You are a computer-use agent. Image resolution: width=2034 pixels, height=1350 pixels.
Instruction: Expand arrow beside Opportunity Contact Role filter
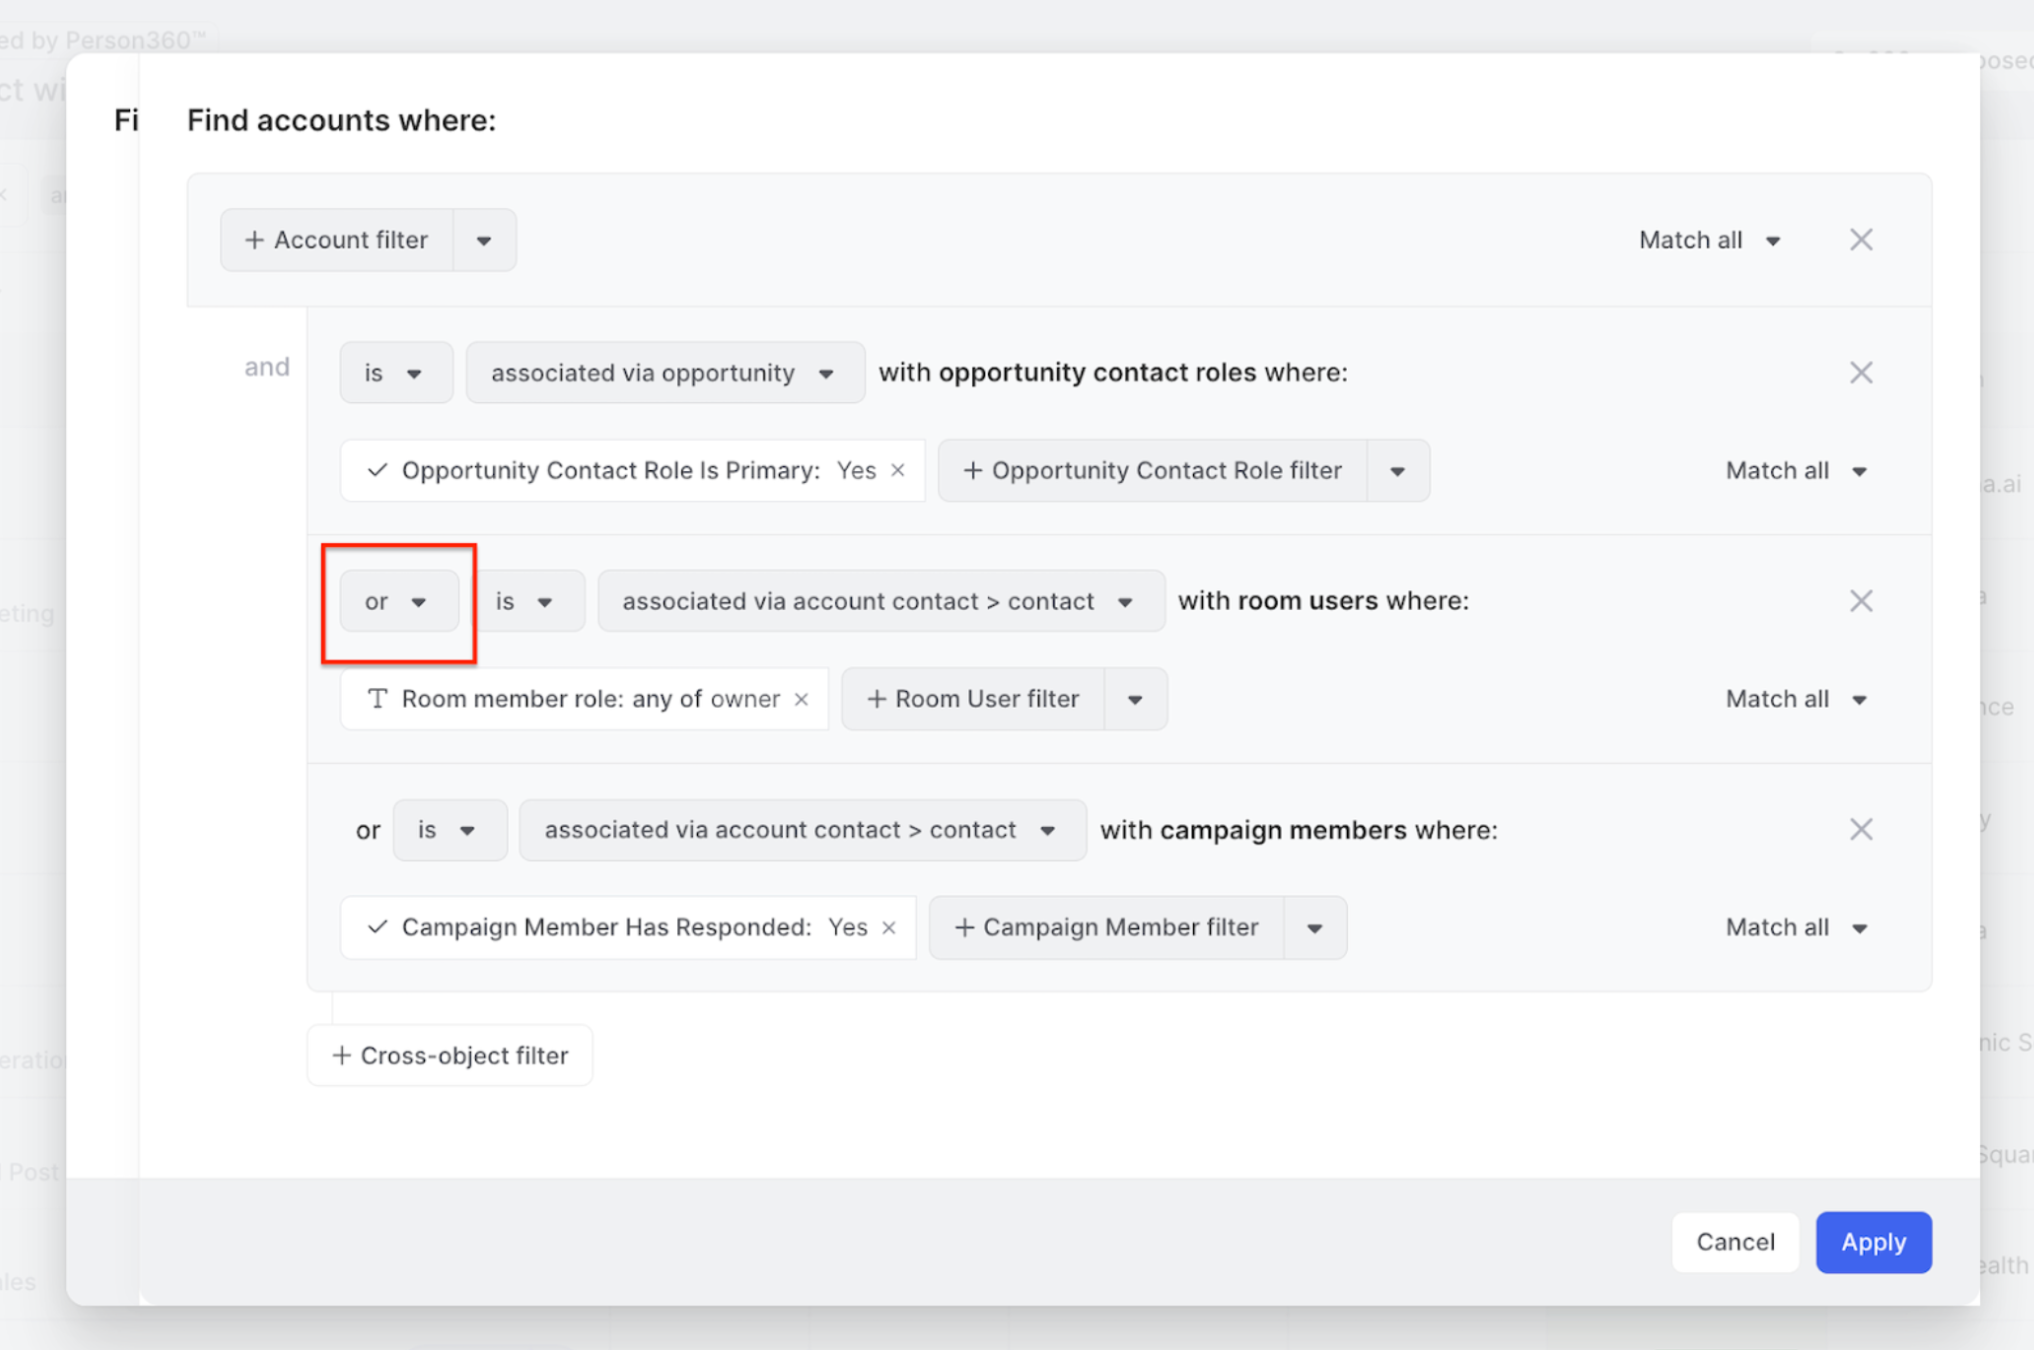click(x=1397, y=471)
